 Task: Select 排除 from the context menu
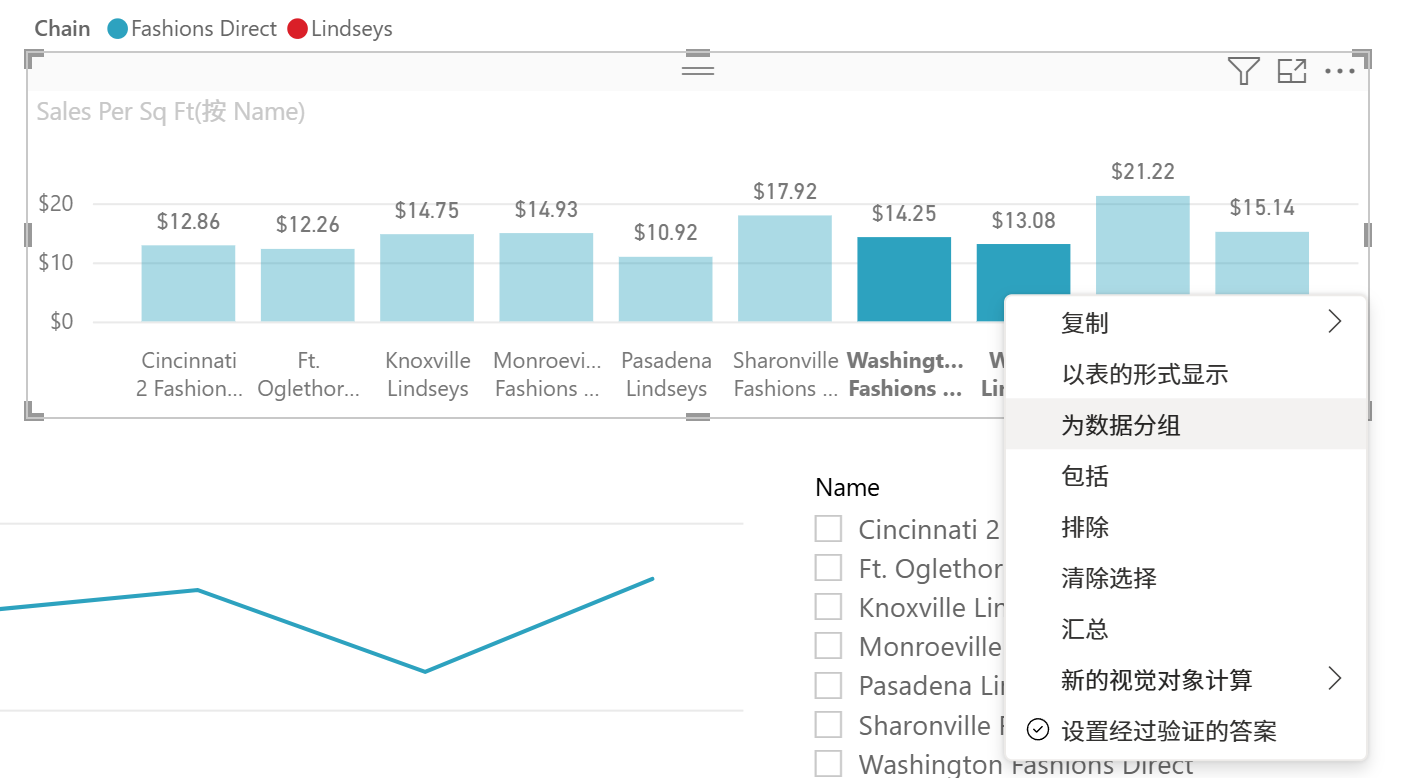coord(1185,526)
